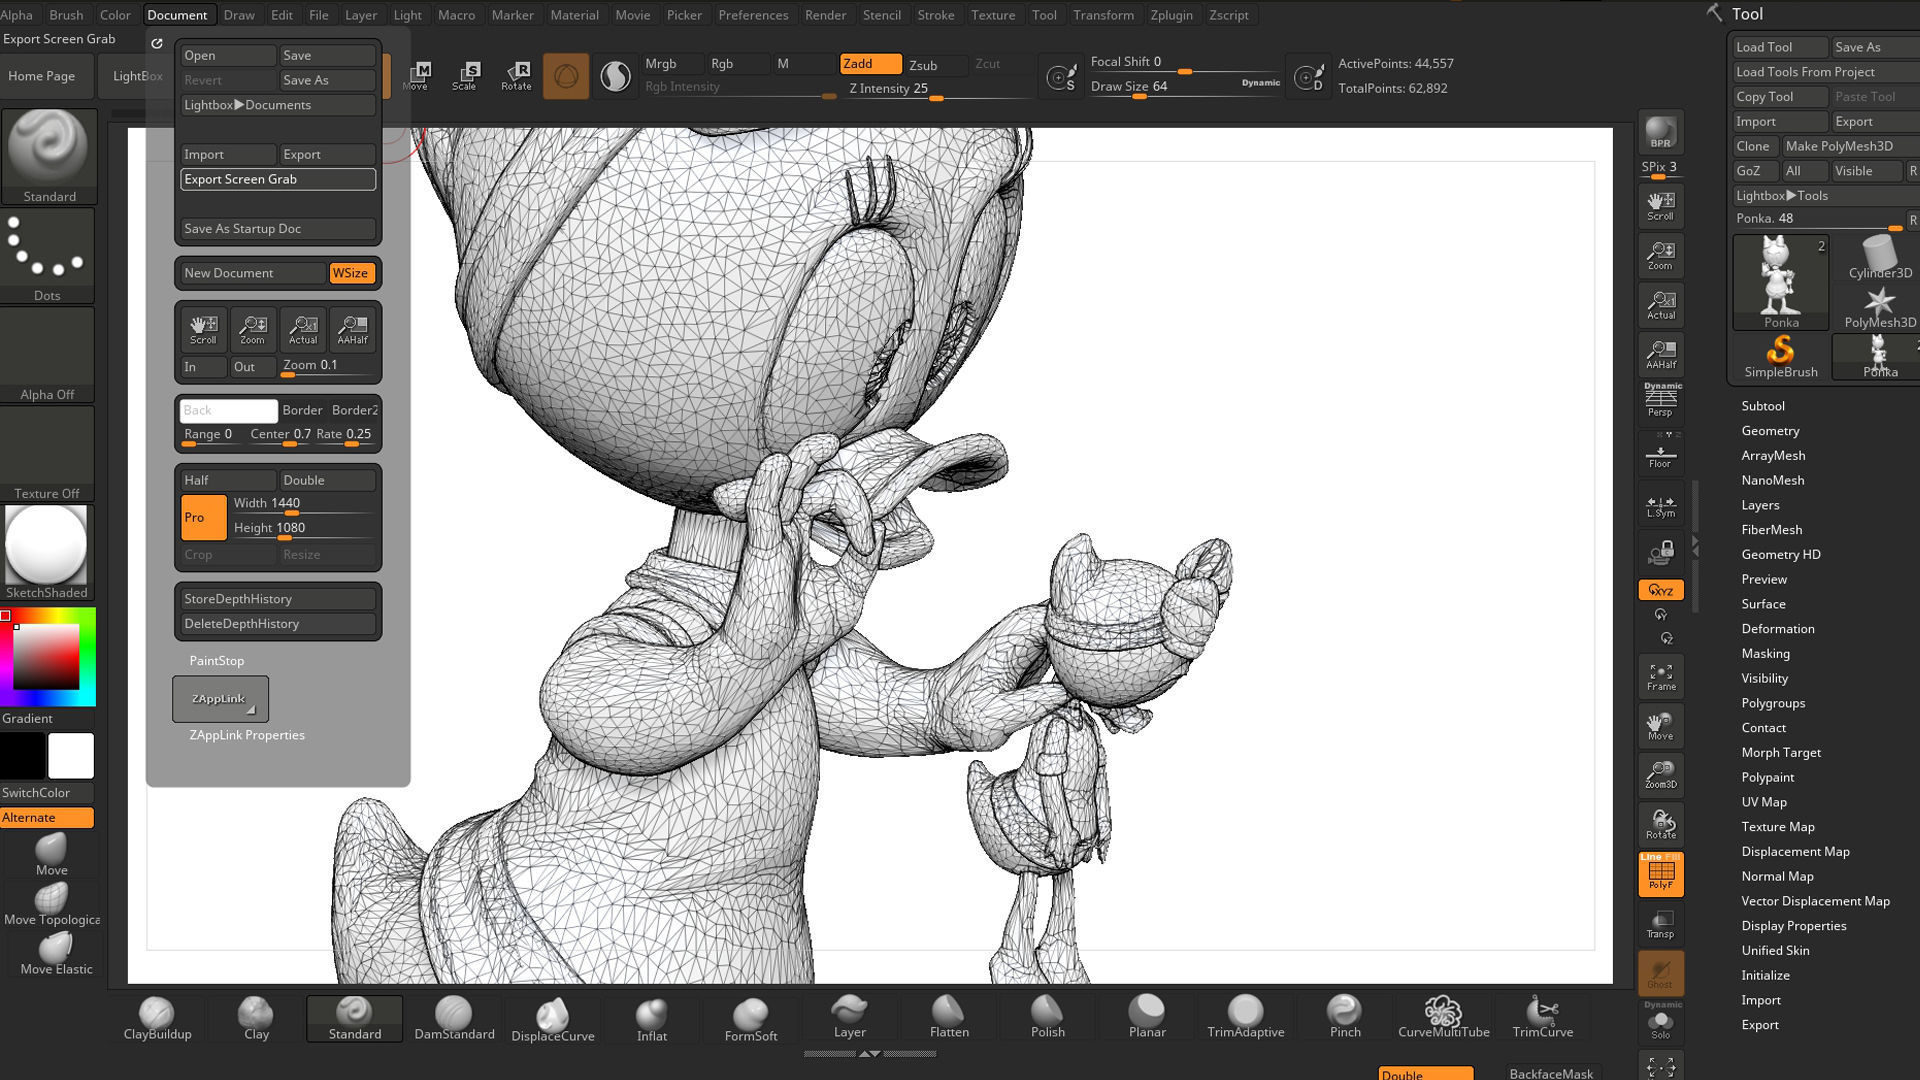Expand the Masking section

pyautogui.click(x=1765, y=654)
